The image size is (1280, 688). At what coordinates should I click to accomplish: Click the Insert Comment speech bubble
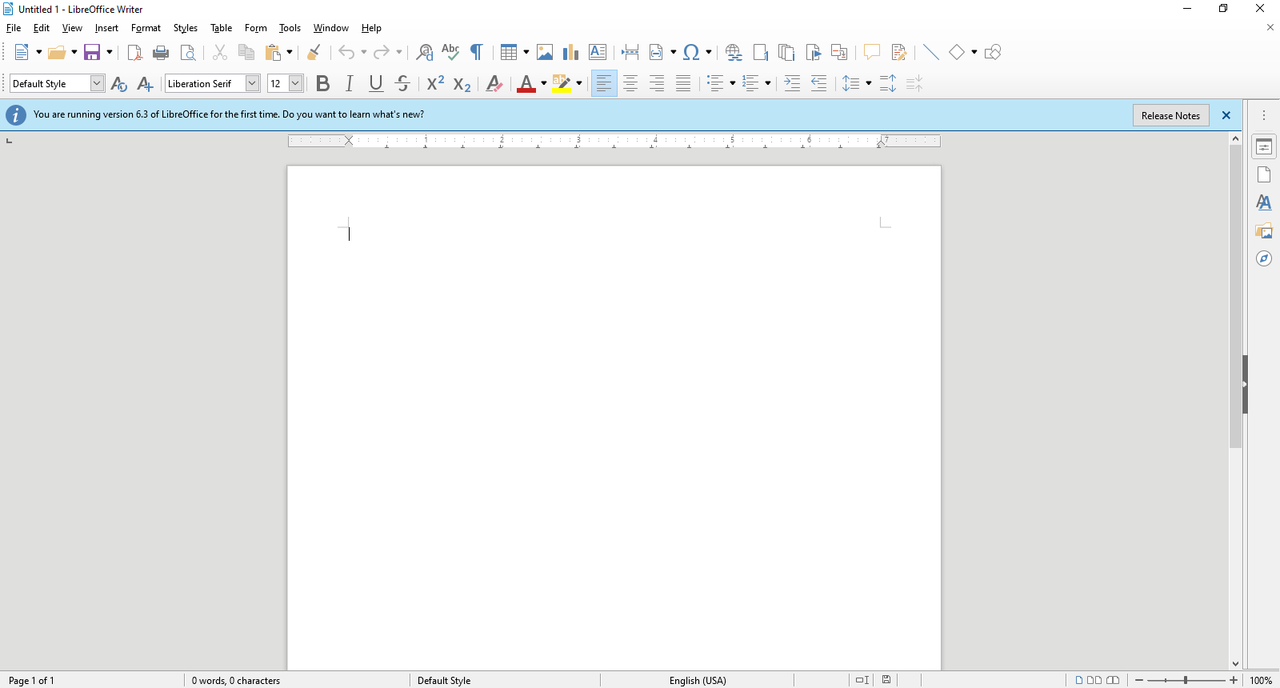pyautogui.click(x=872, y=52)
